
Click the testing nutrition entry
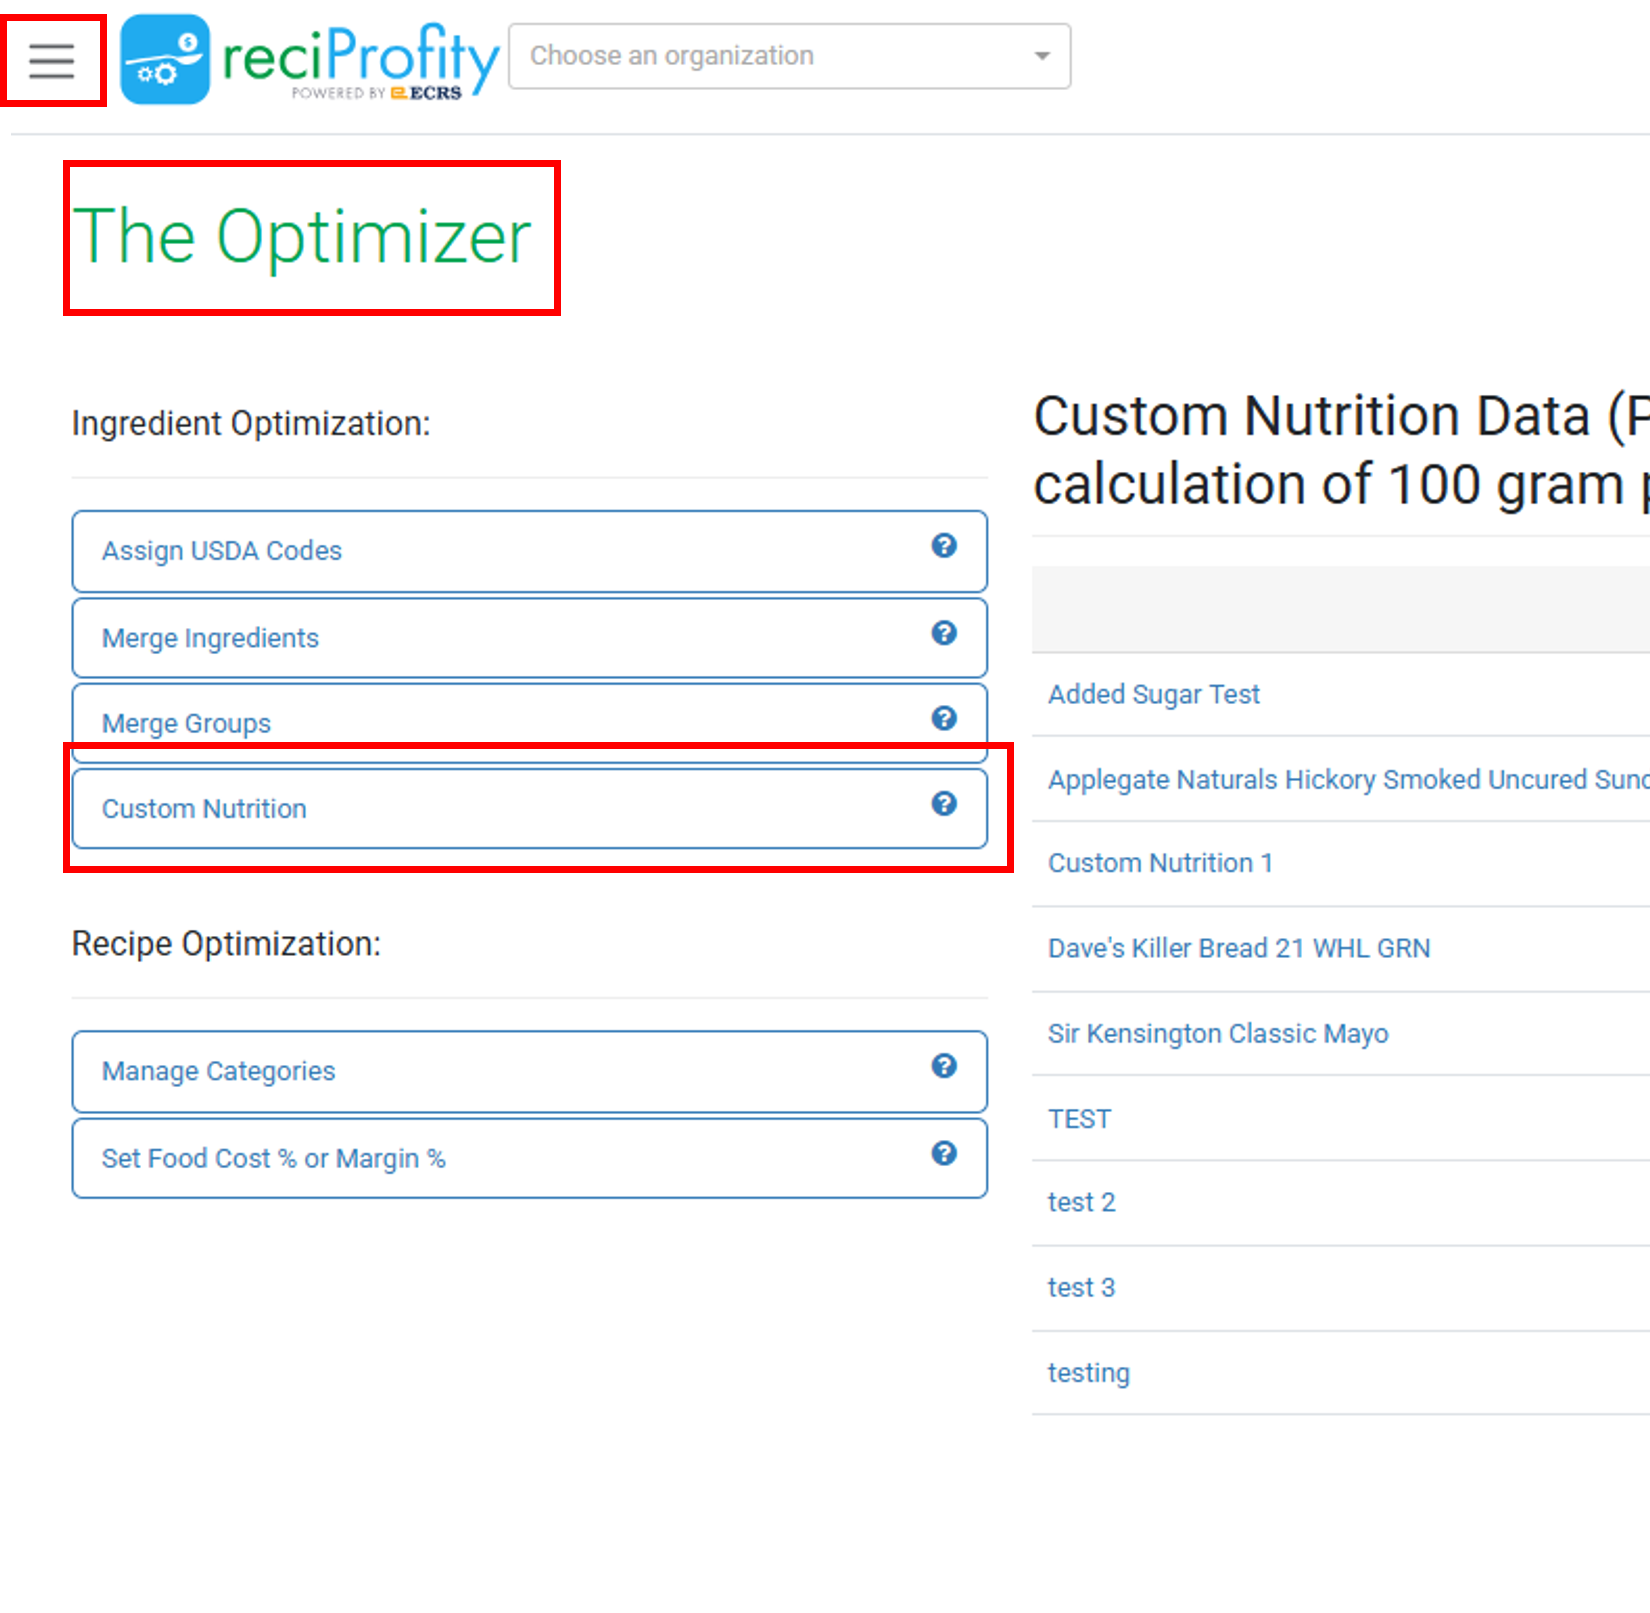(1088, 1372)
